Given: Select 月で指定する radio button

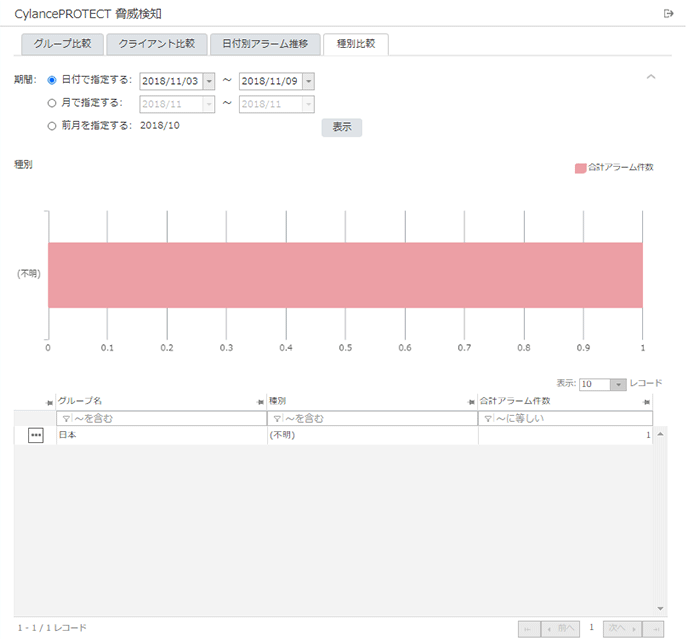Looking at the screenshot, I should click(52, 103).
